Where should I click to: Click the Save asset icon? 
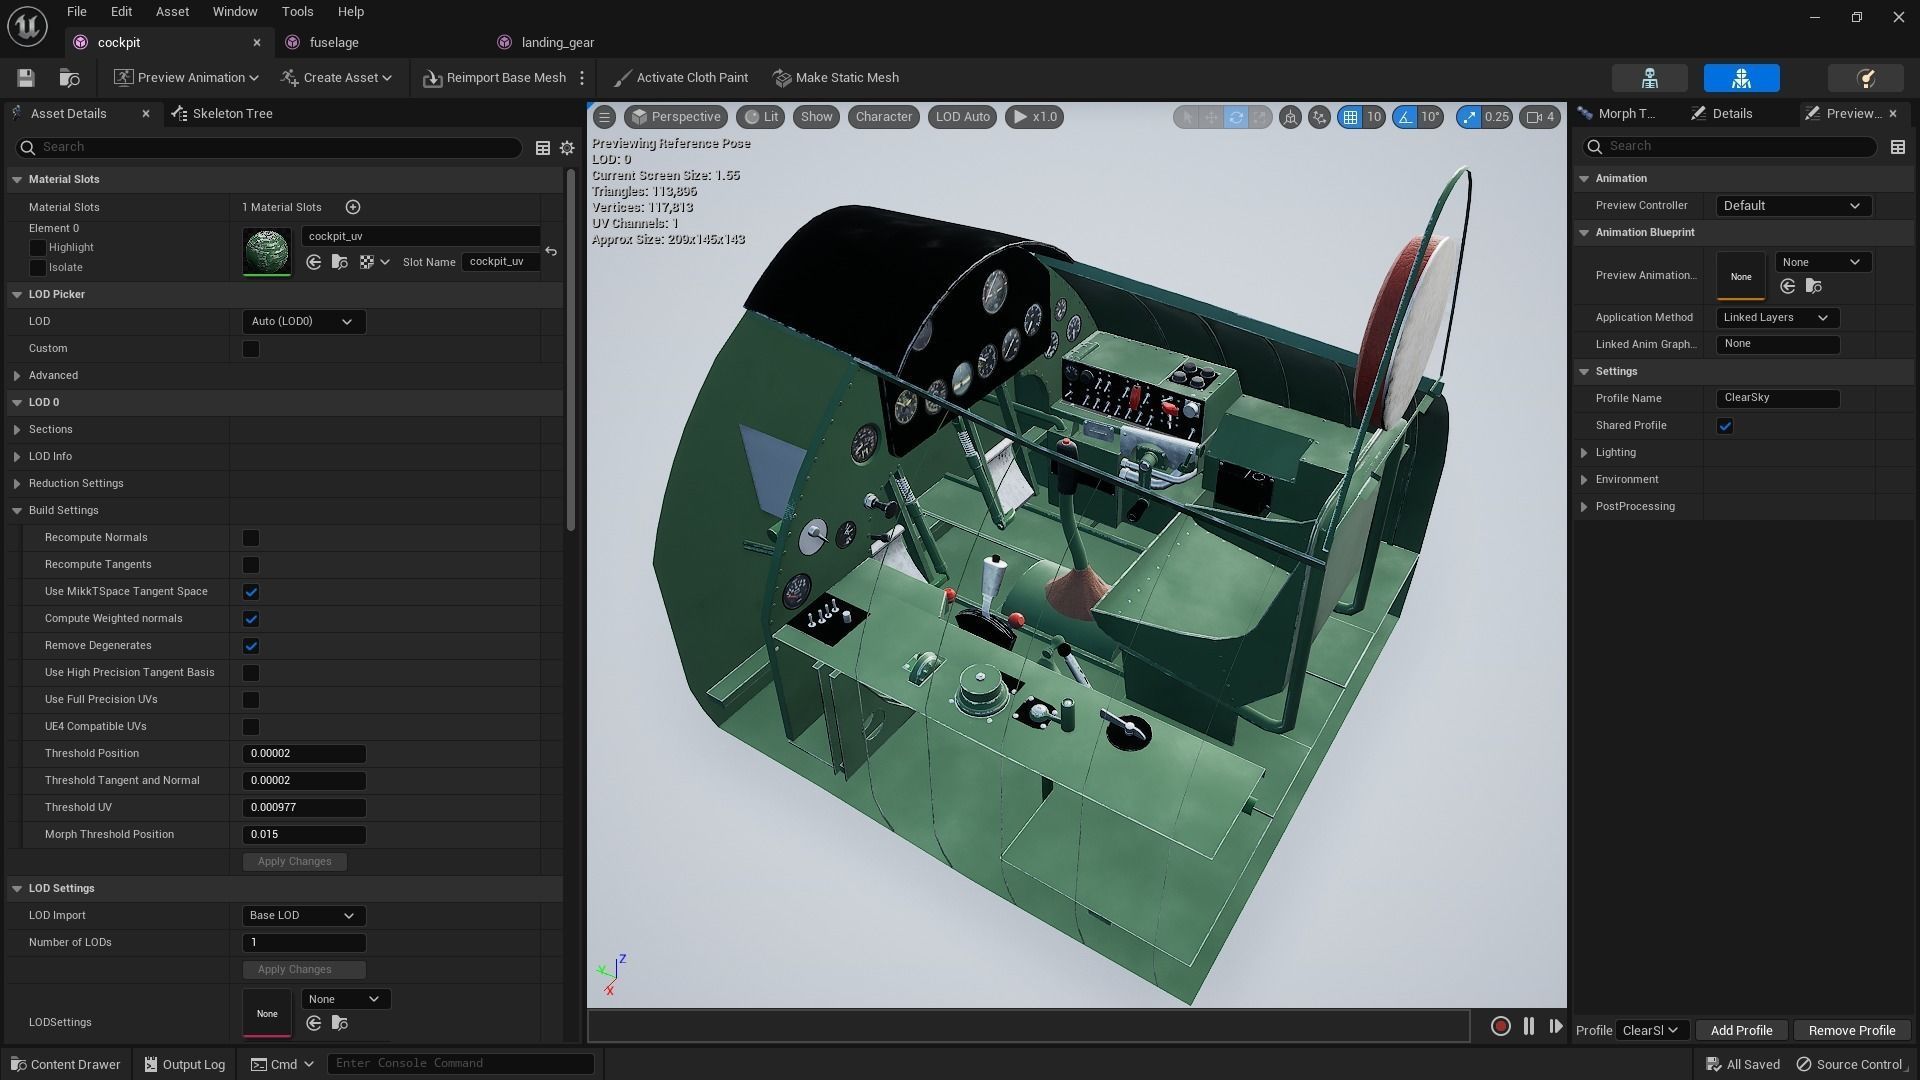point(26,78)
